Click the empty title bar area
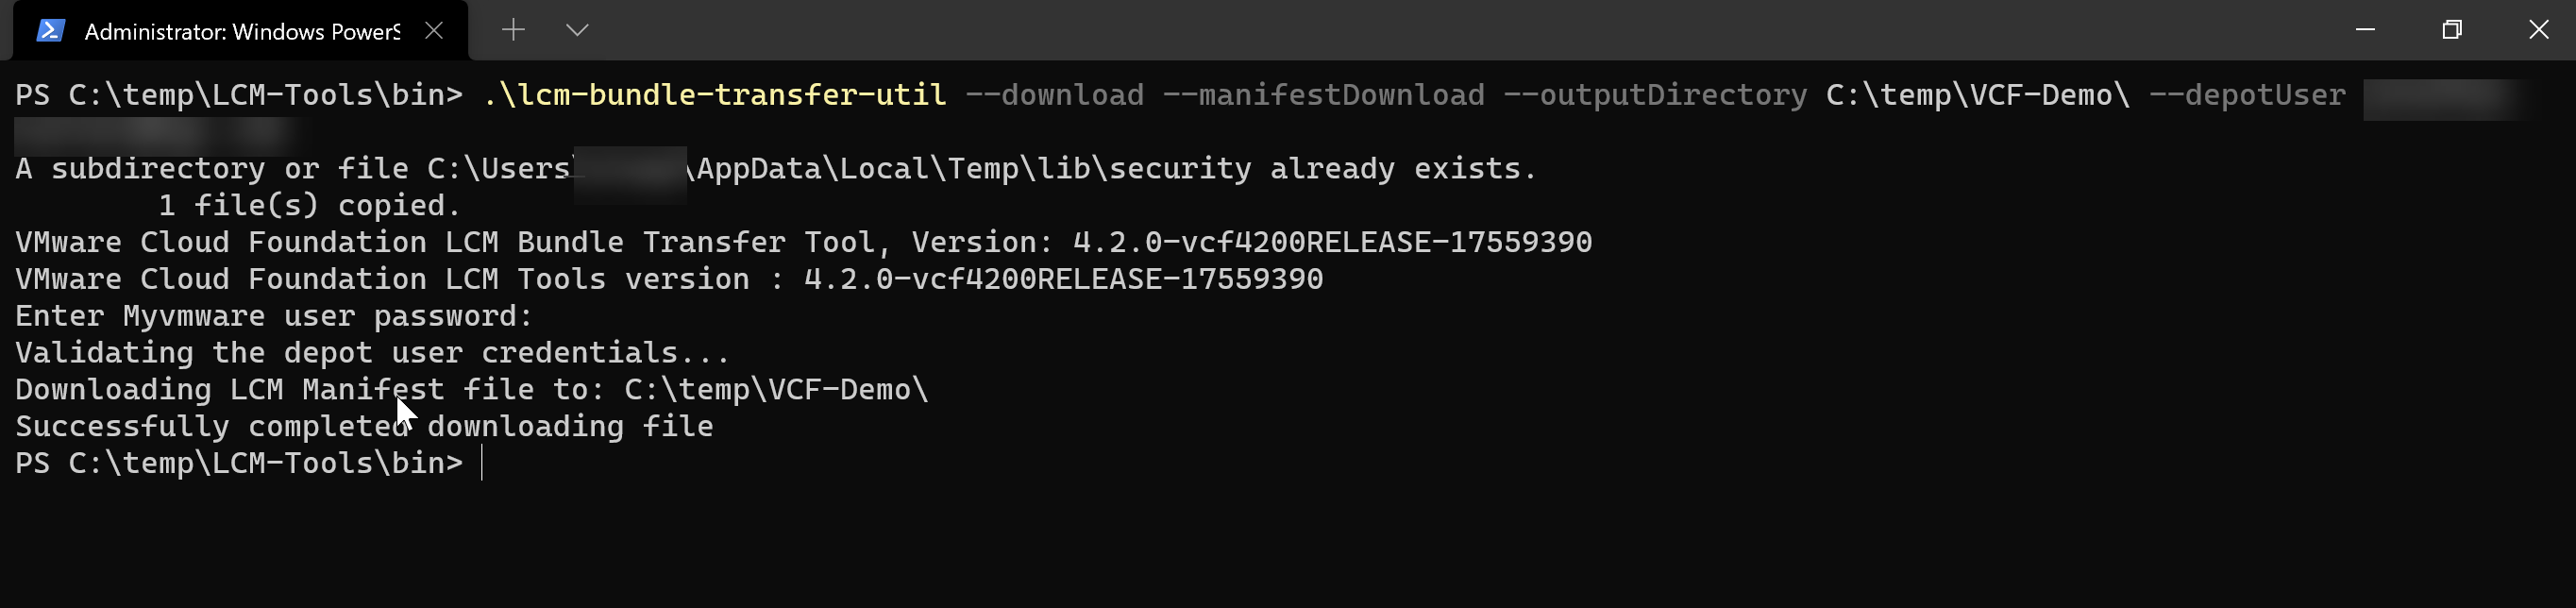The width and height of the screenshot is (2576, 608). 1450,30
